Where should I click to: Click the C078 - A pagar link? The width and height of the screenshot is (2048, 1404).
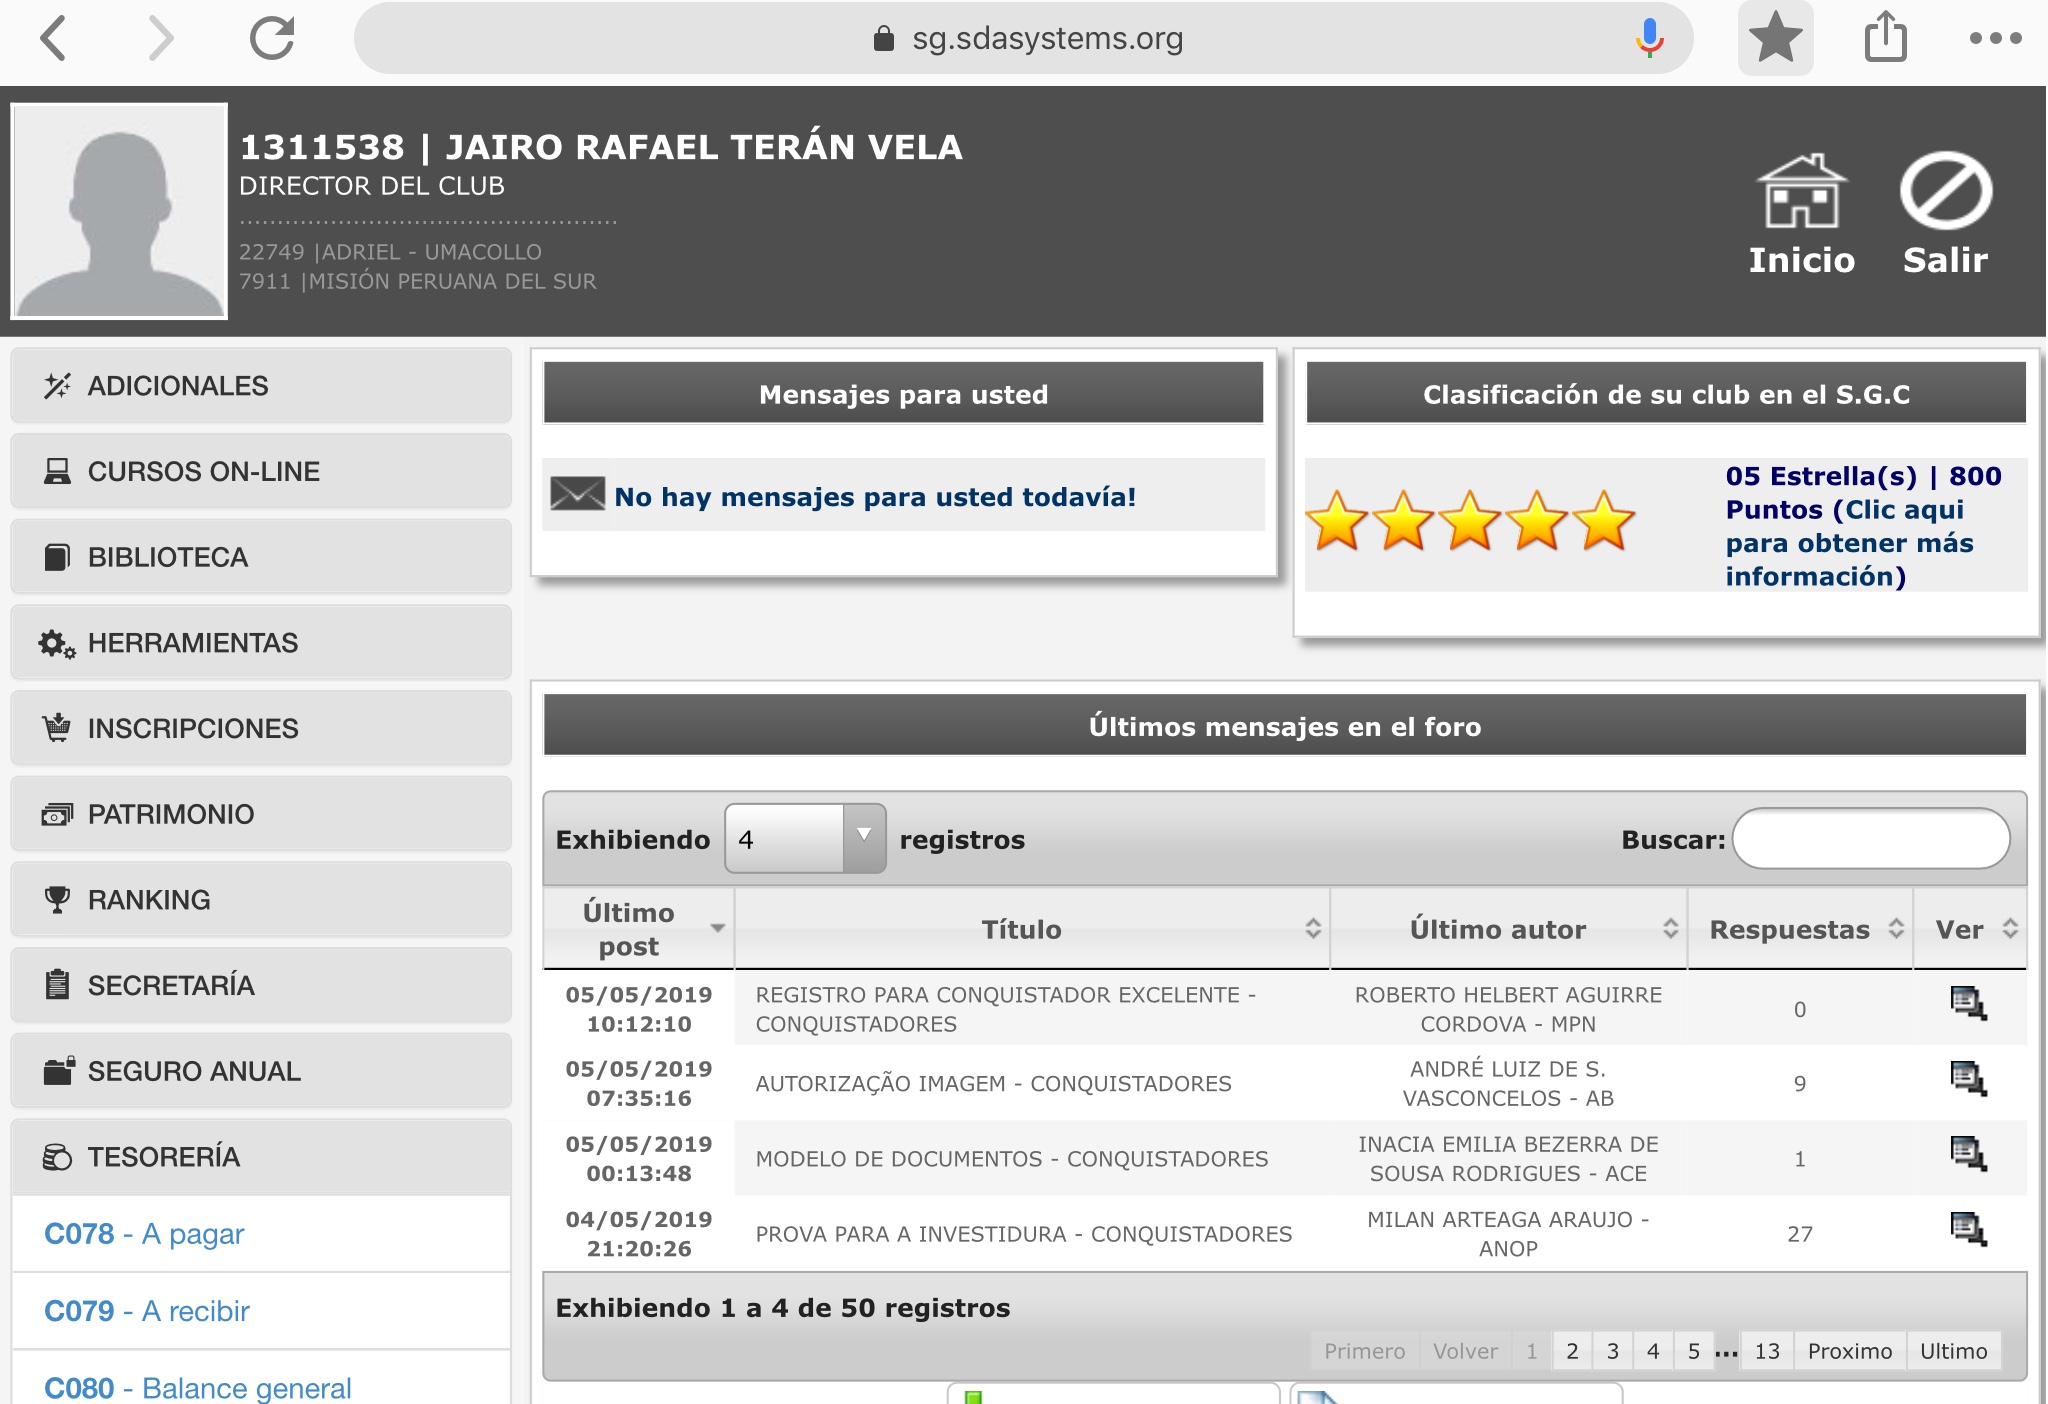pyautogui.click(x=144, y=1234)
